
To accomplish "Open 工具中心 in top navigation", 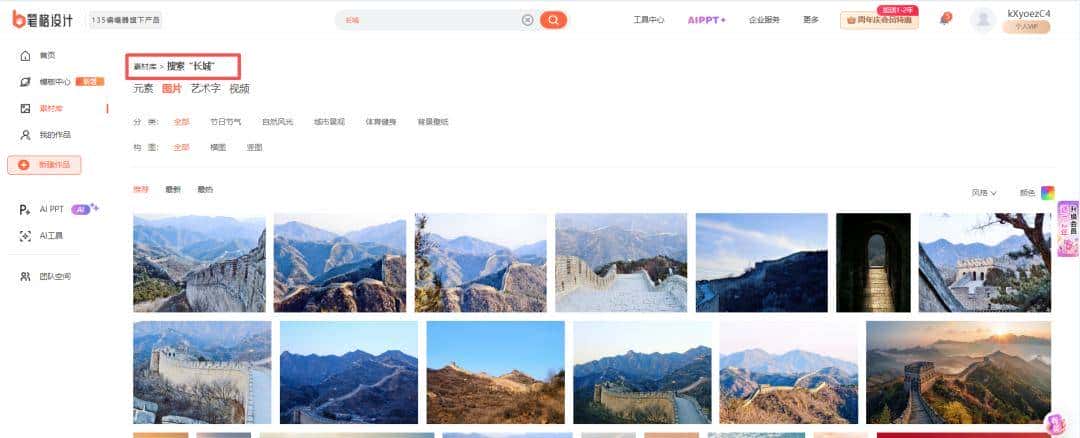I will [x=649, y=20].
